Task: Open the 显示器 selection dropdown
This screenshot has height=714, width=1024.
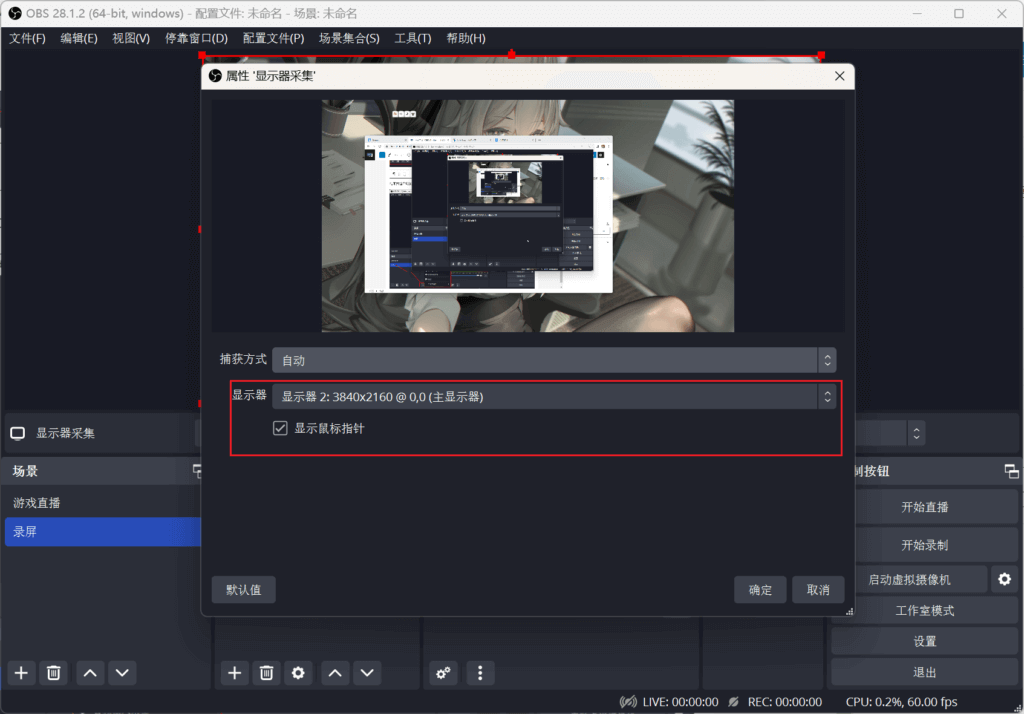Action: tap(553, 397)
